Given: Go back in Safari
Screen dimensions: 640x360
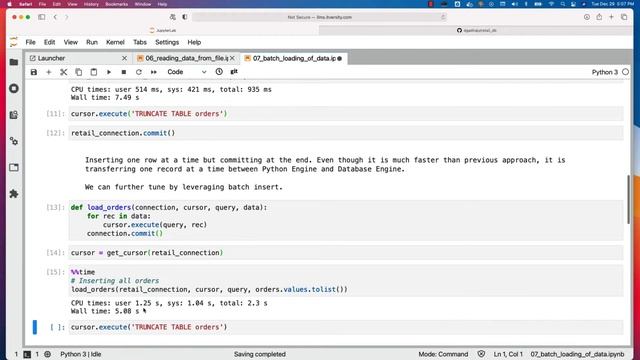Looking at the screenshot, I should pyautogui.click(x=55, y=17).
